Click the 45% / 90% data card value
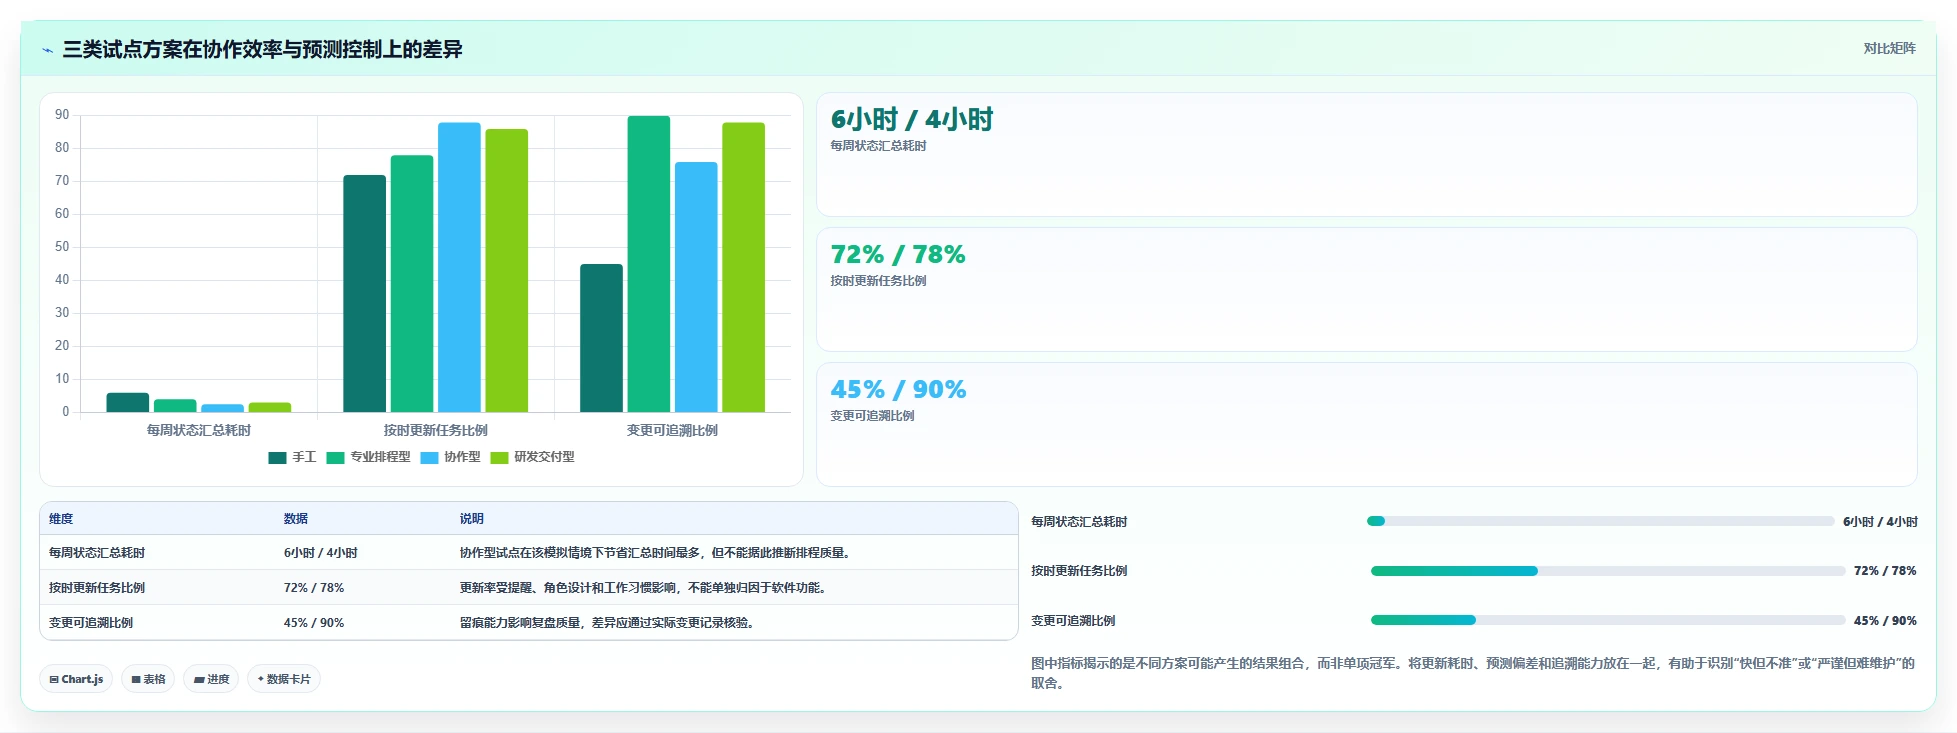 tap(898, 390)
